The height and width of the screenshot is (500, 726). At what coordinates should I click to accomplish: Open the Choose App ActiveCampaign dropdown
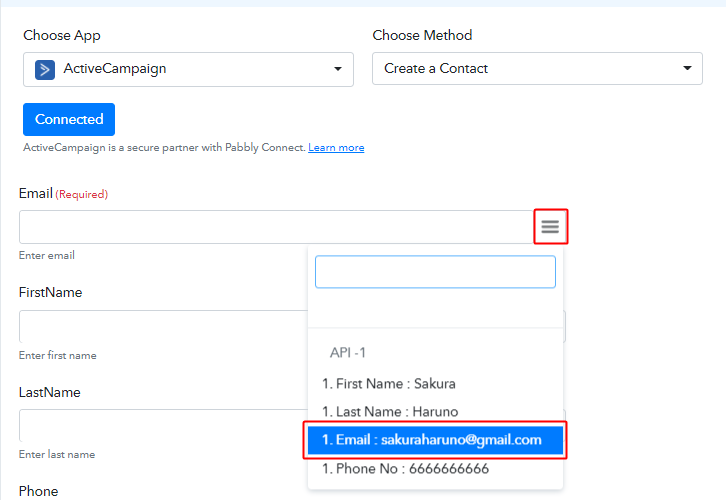(x=188, y=69)
